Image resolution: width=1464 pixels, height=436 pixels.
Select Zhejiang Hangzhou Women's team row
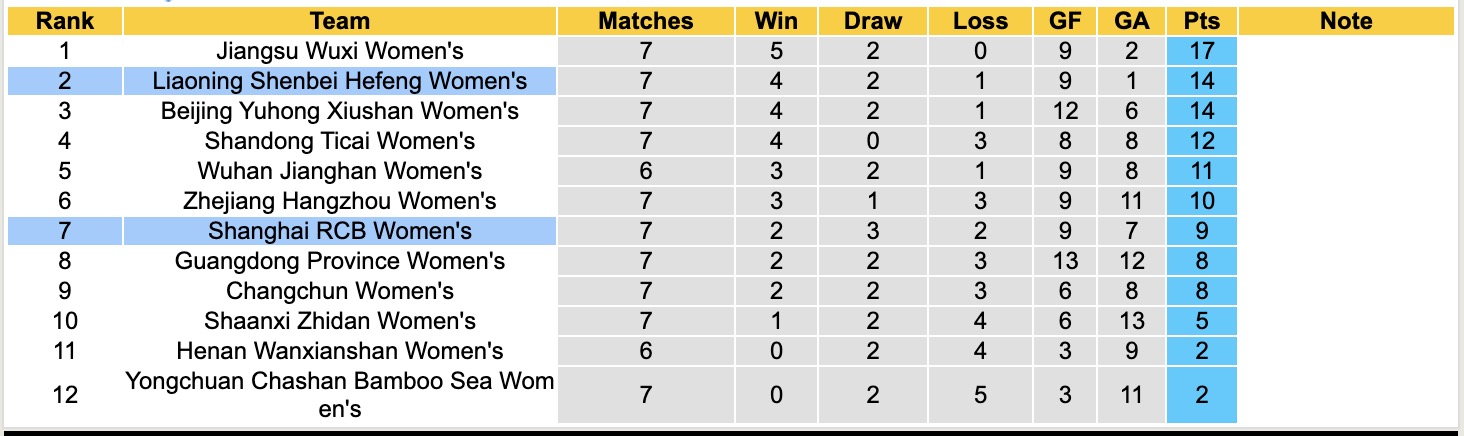(340, 201)
